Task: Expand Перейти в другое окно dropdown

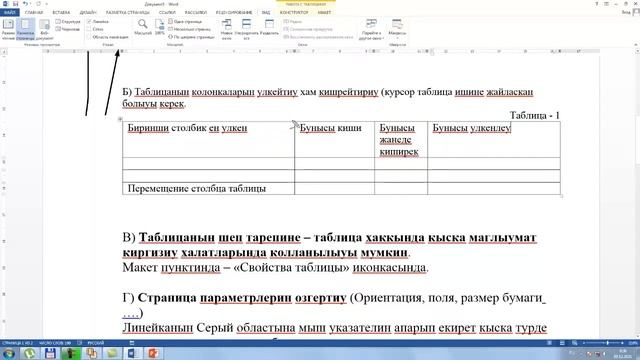Action: pos(371,29)
